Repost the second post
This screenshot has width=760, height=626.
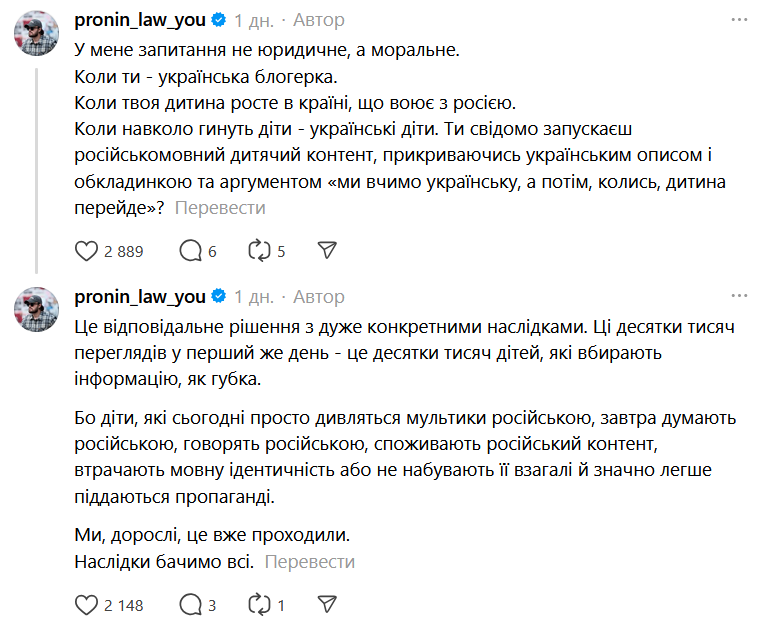(259, 605)
